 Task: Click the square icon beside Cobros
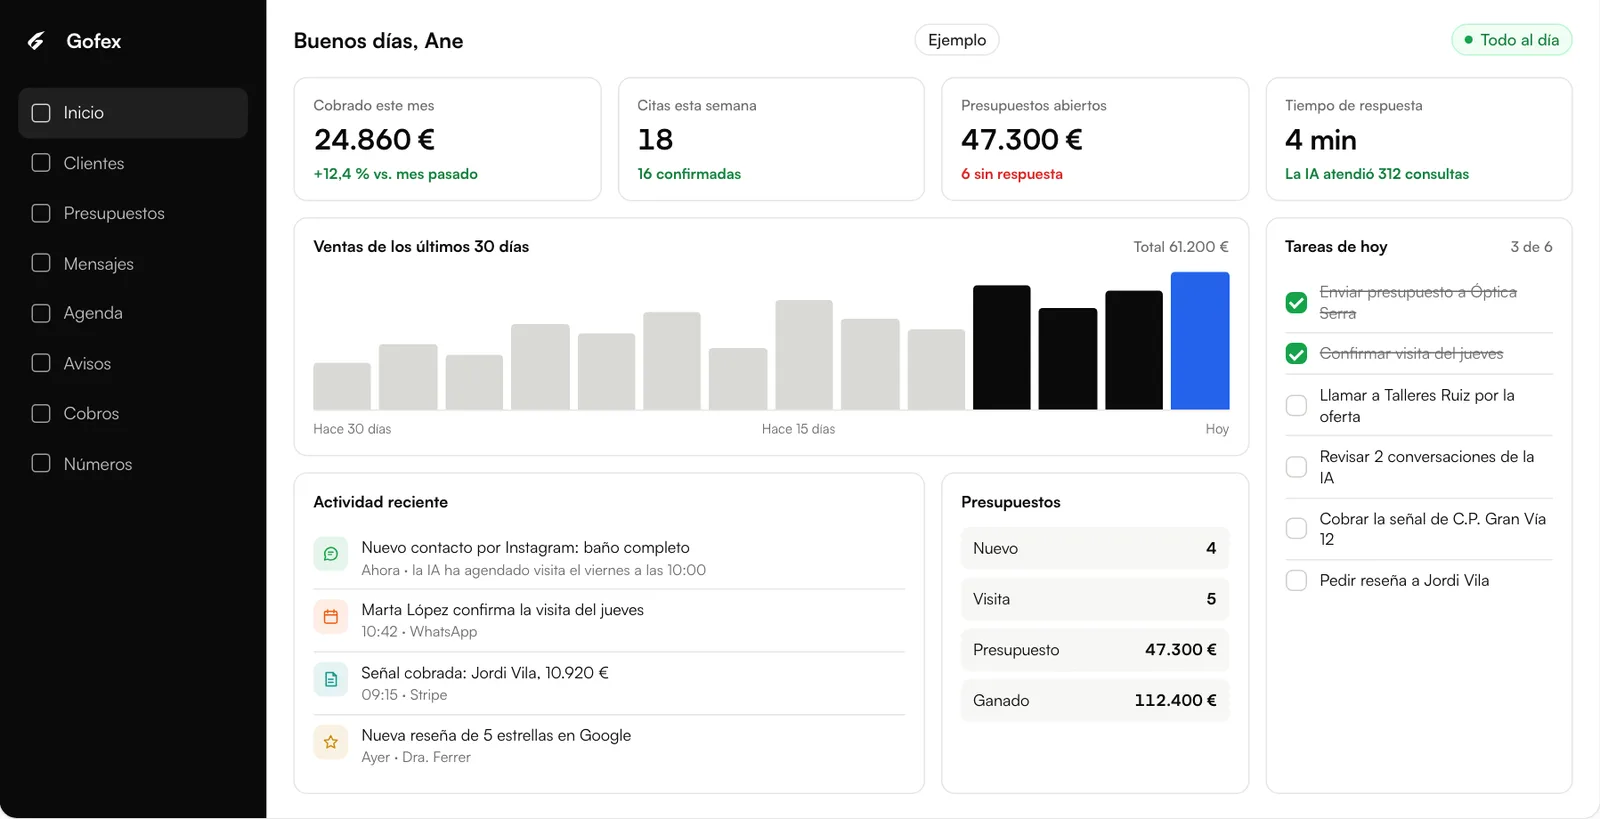(41, 413)
